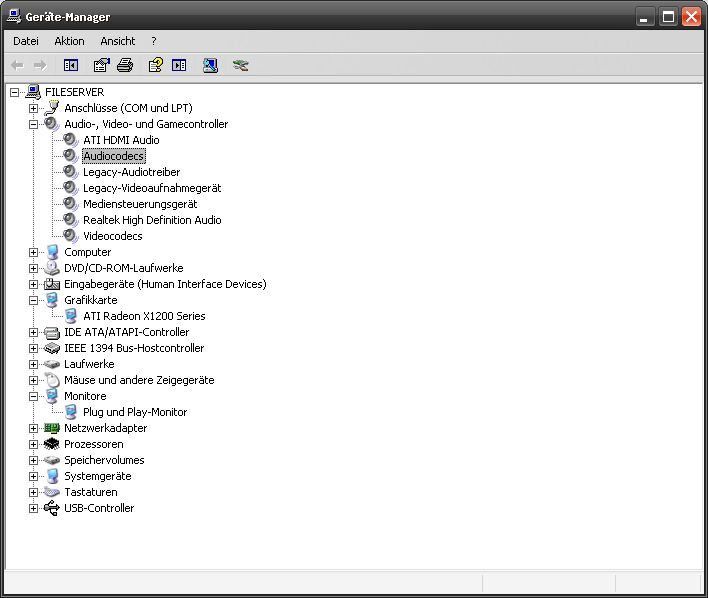Screen dimensions: 708x598
Task: Click Scan for hardware changes toolbar icon
Action: coord(241,65)
